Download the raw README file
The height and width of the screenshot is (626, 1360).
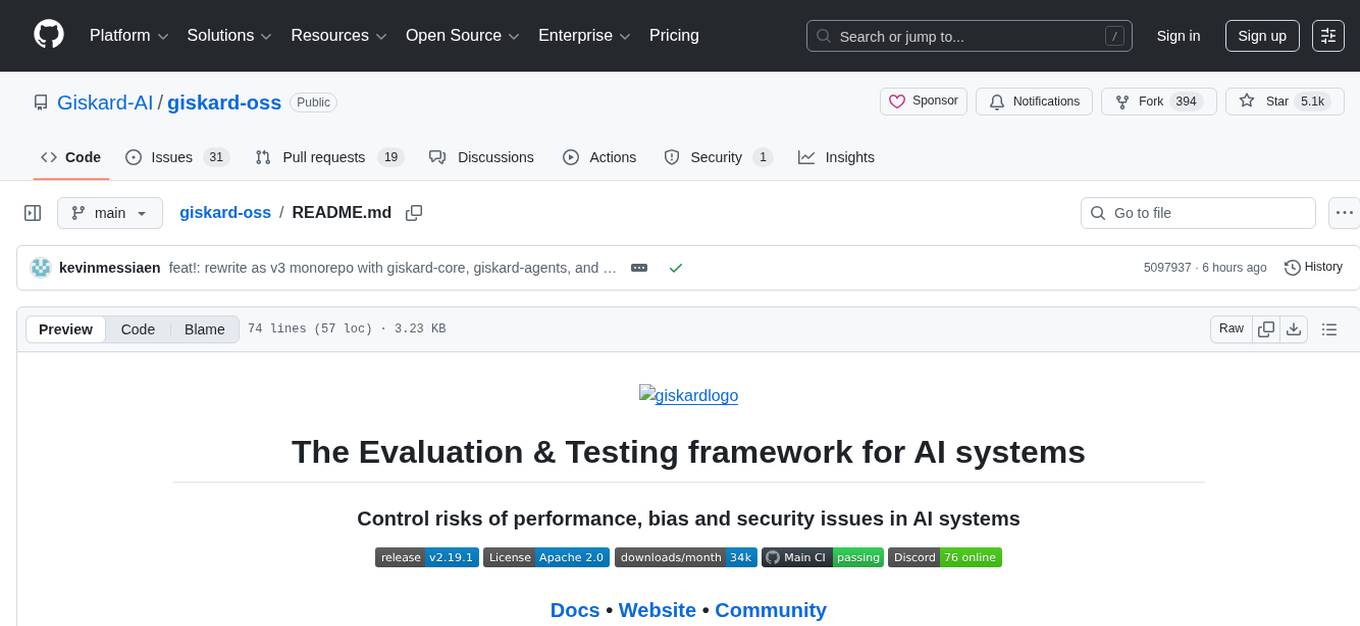click(1294, 328)
